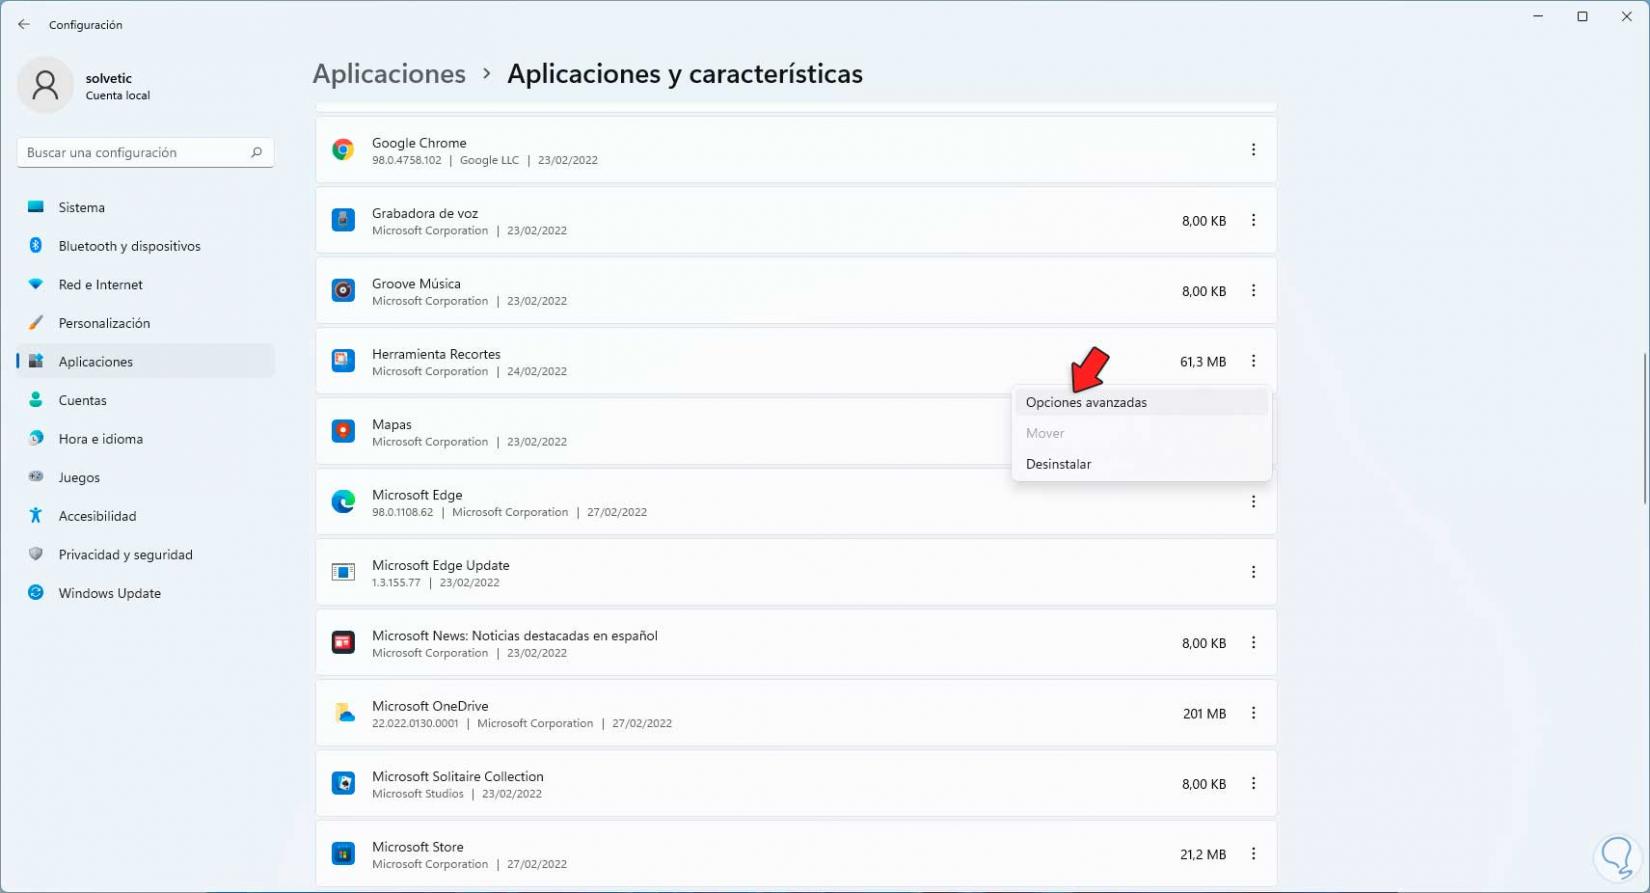This screenshot has width=1650, height=893.
Task: Click the Google Chrome app icon
Action: point(343,150)
